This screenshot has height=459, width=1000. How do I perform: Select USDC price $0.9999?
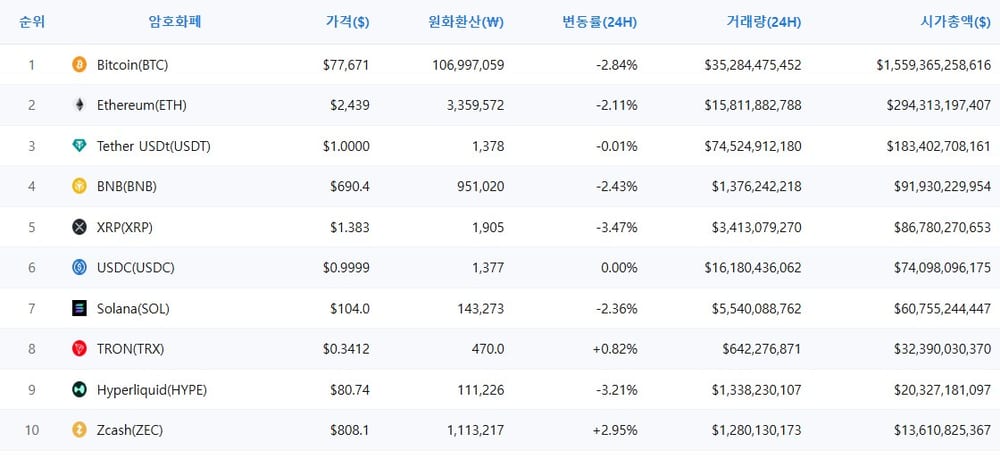pos(346,268)
